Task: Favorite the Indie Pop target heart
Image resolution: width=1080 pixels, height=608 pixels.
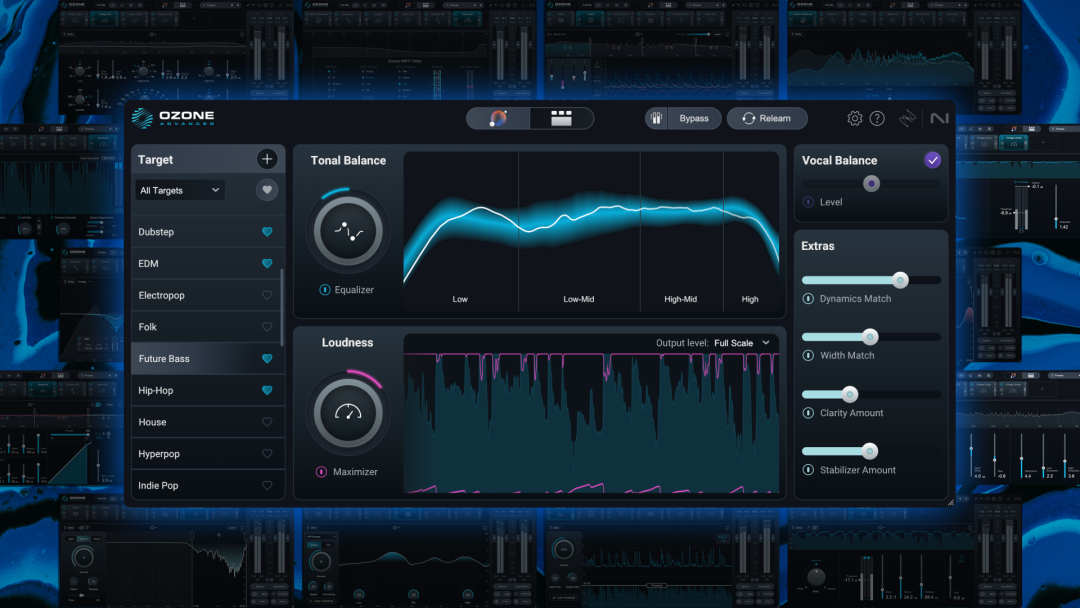Action: [x=267, y=485]
